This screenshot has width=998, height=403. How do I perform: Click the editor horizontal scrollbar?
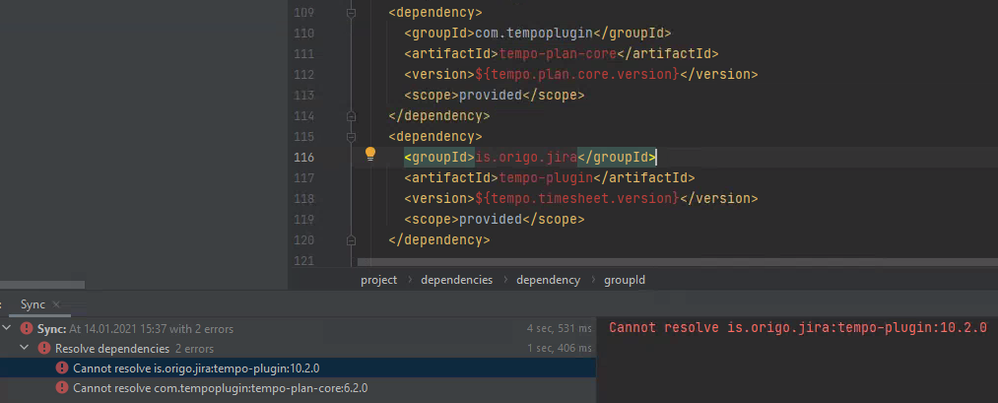click(x=677, y=262)
